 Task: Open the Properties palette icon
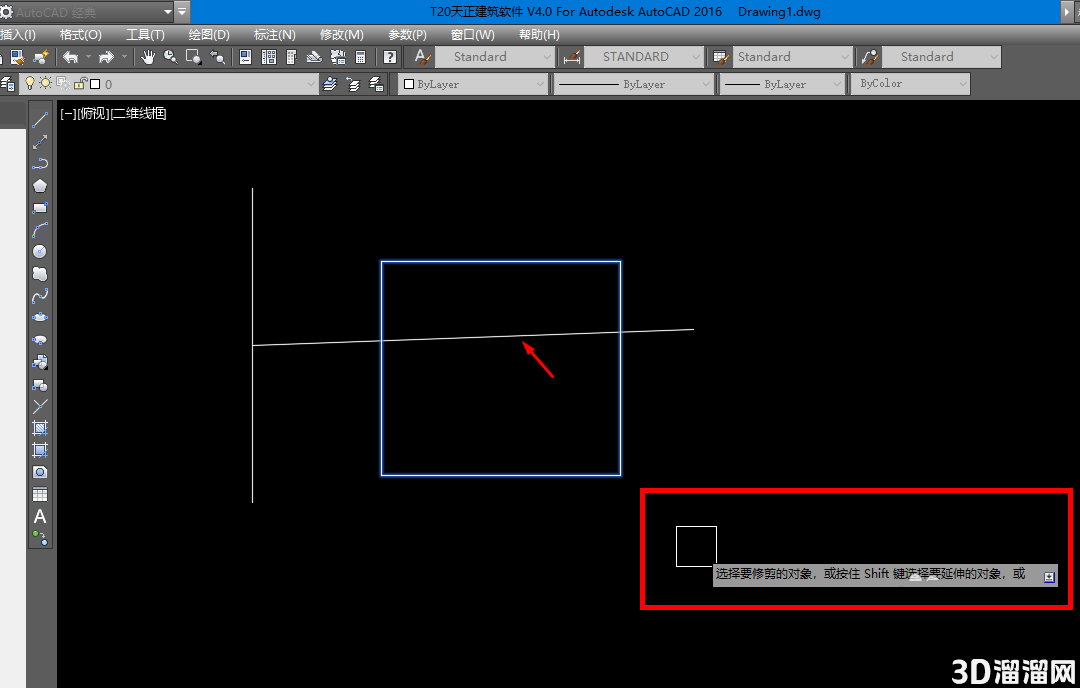coord(245,57)
